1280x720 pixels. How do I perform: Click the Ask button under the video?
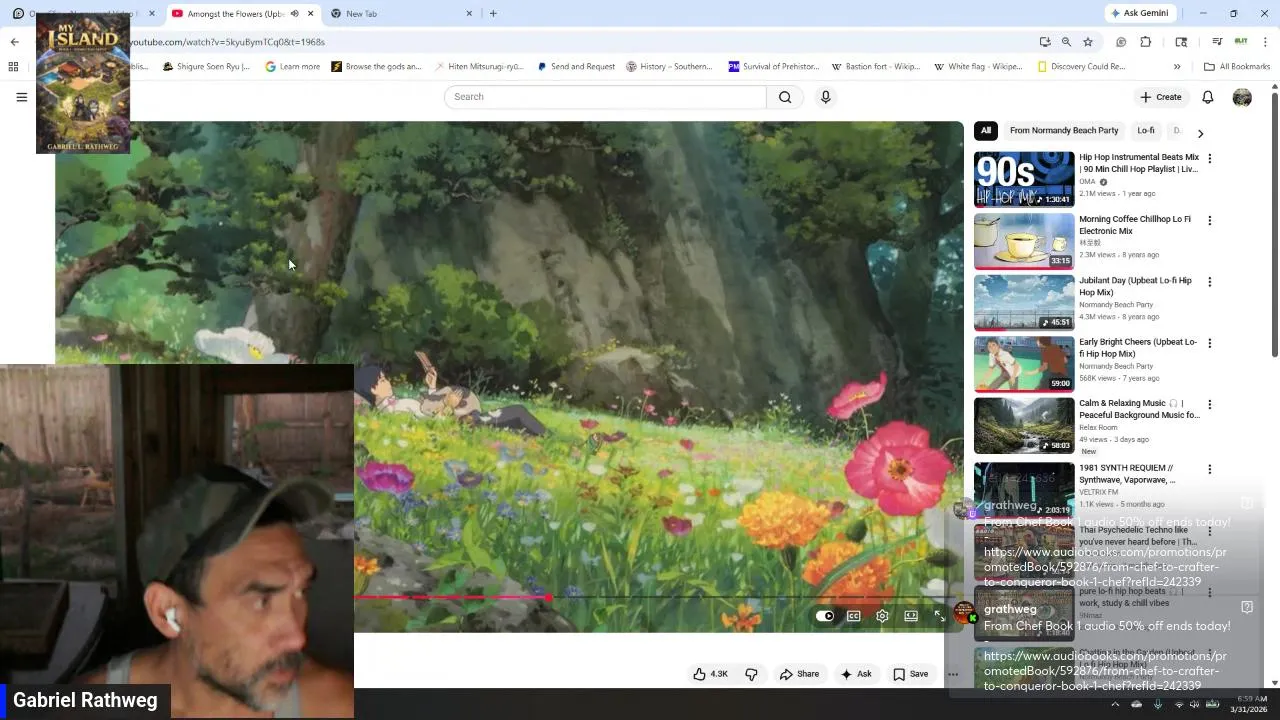pyautogui.click(x=856, y=674)
